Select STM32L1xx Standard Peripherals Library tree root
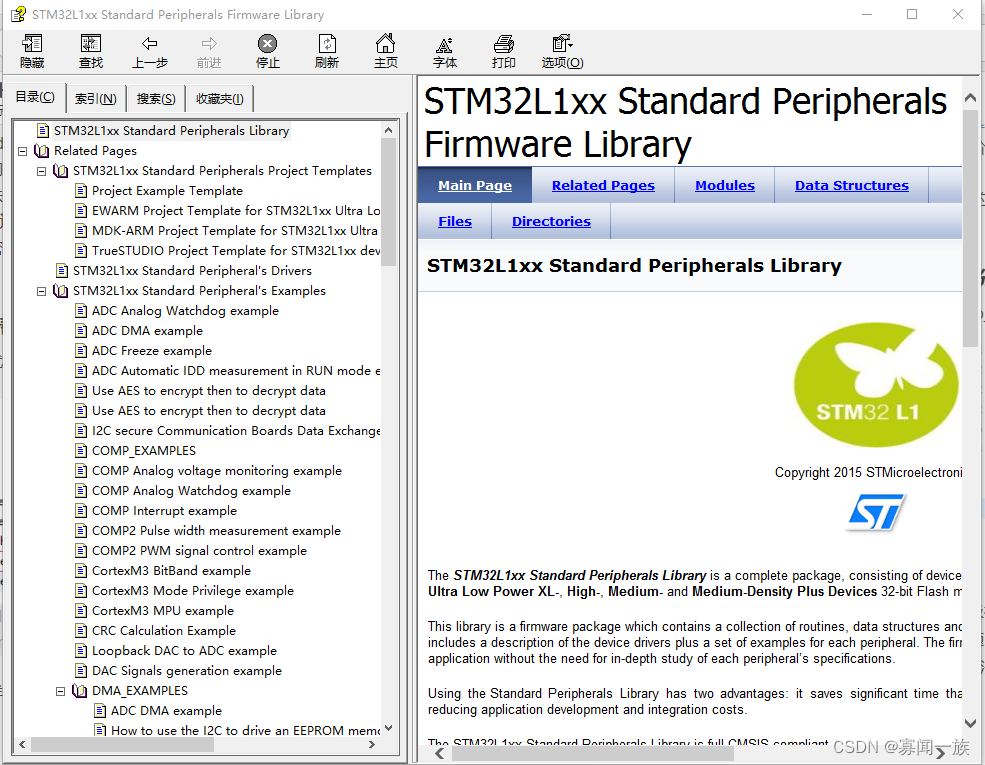 (171, 131)
